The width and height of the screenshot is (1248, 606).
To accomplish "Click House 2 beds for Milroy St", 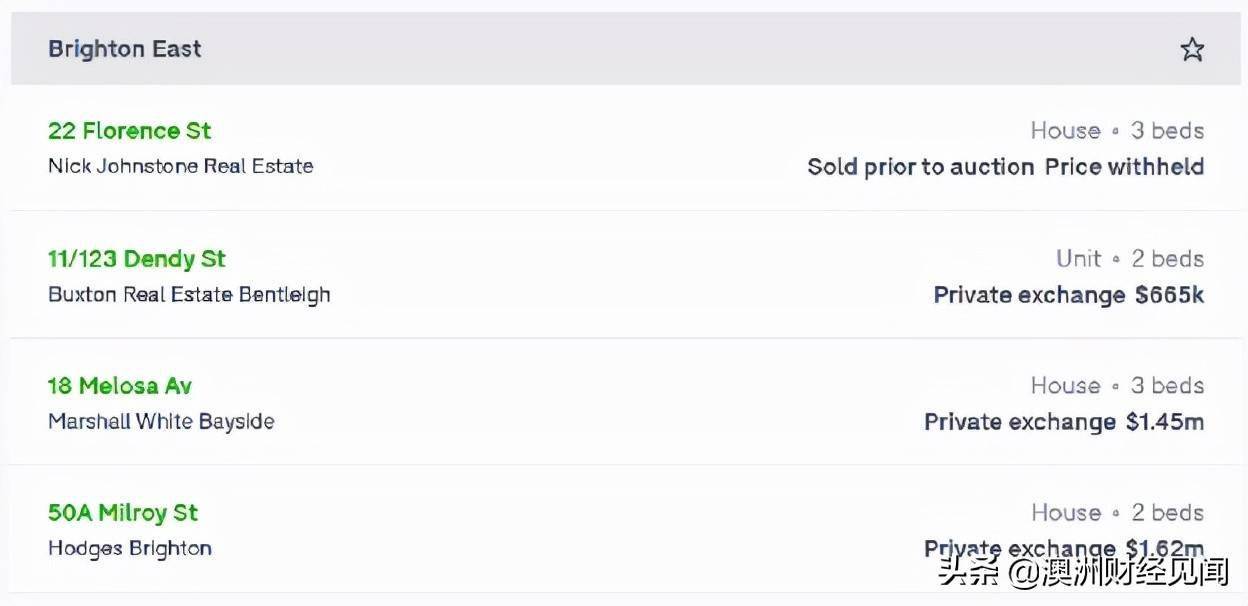I will click(x=1117, y=513).
